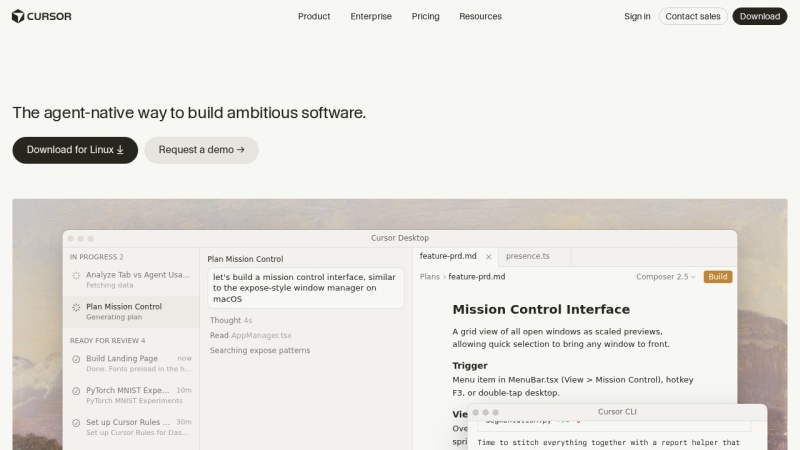Click spinner icon beside Analyze Tab vs Agent Usage

76,276
